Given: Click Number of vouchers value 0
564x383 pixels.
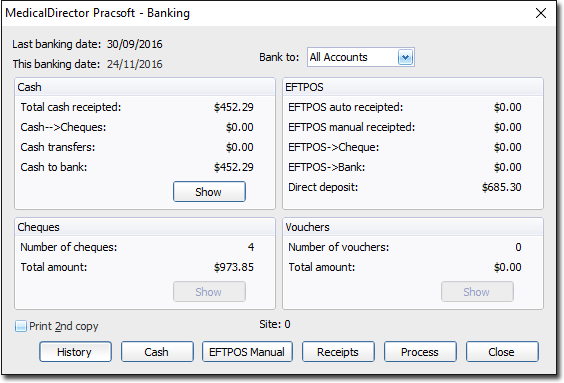Looking at the screenshot, I should pyautogui.click(x=518, y=247).
